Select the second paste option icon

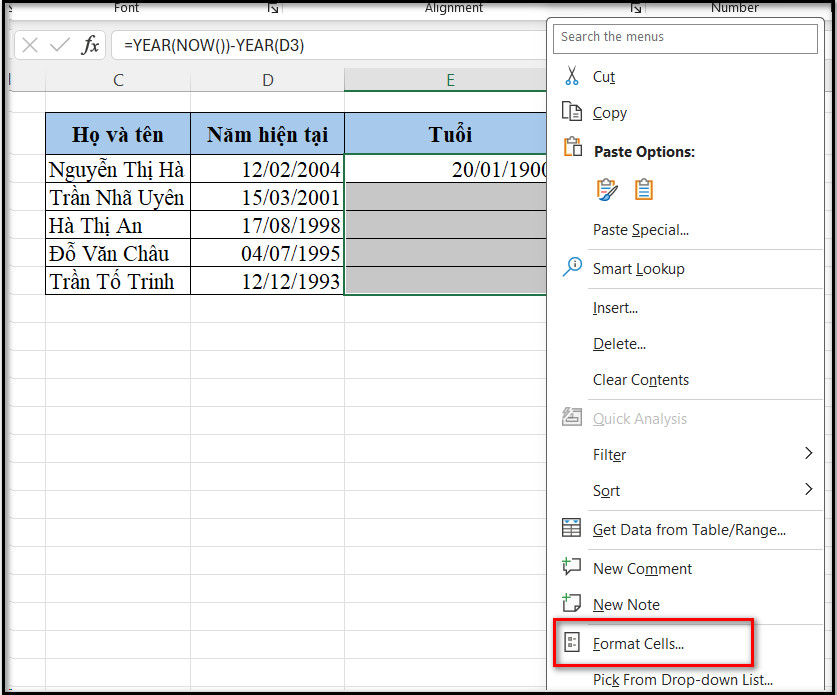click(x=643, y=189)
